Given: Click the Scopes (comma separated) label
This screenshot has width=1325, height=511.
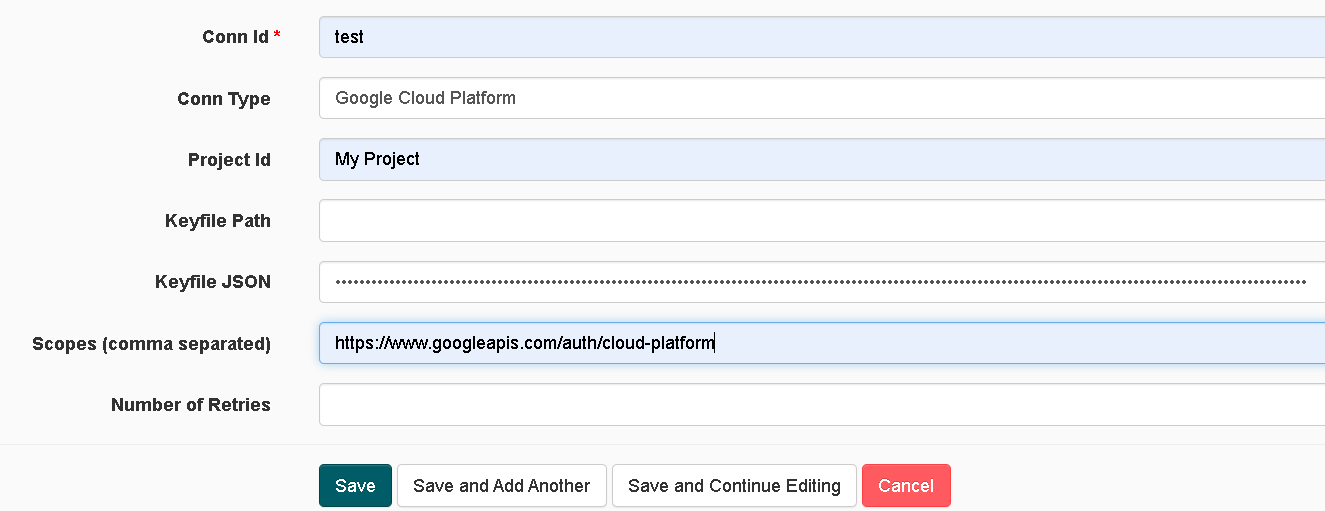Looking at the screenshot, I should (x=151, y=344).
